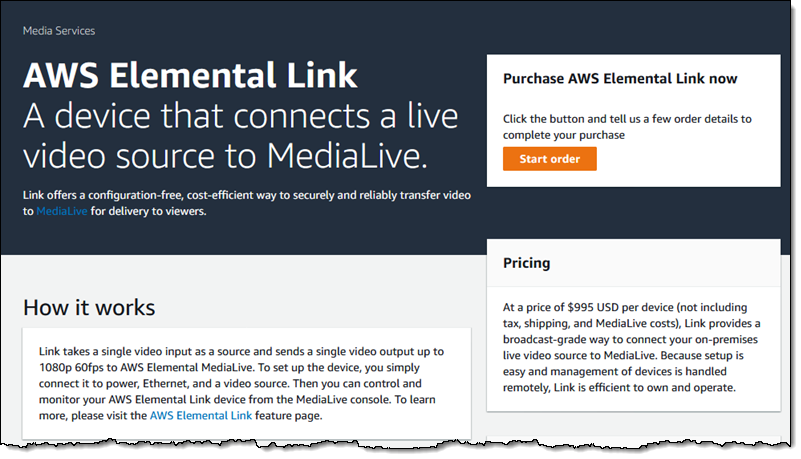
Task: Select the How it works heading
Action: coord(89,306)
